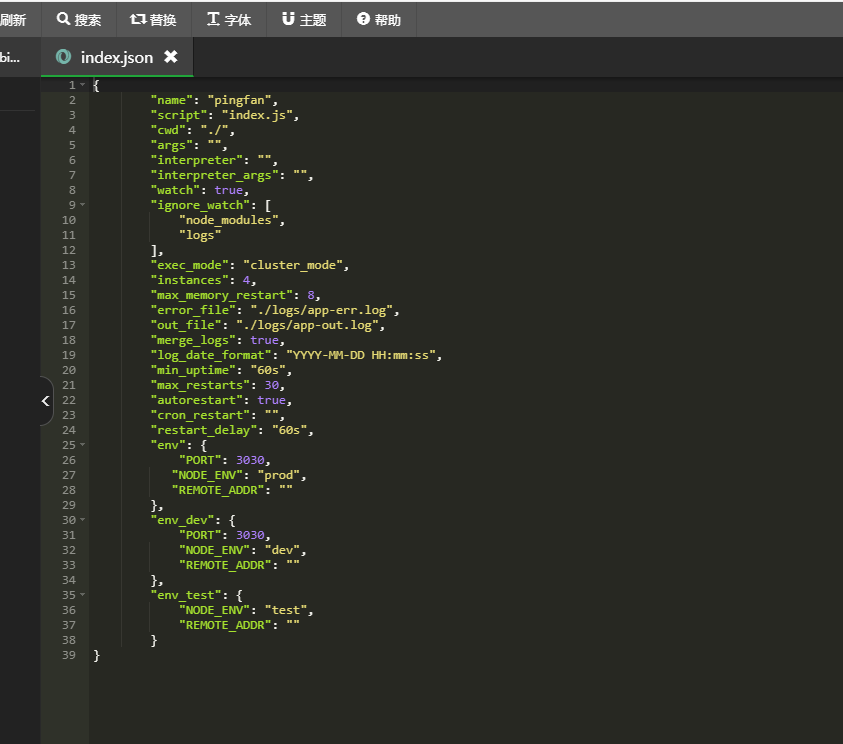843x744 pixels.
Task: Click the "interpreter_args" key
Action: coord(214,176)
